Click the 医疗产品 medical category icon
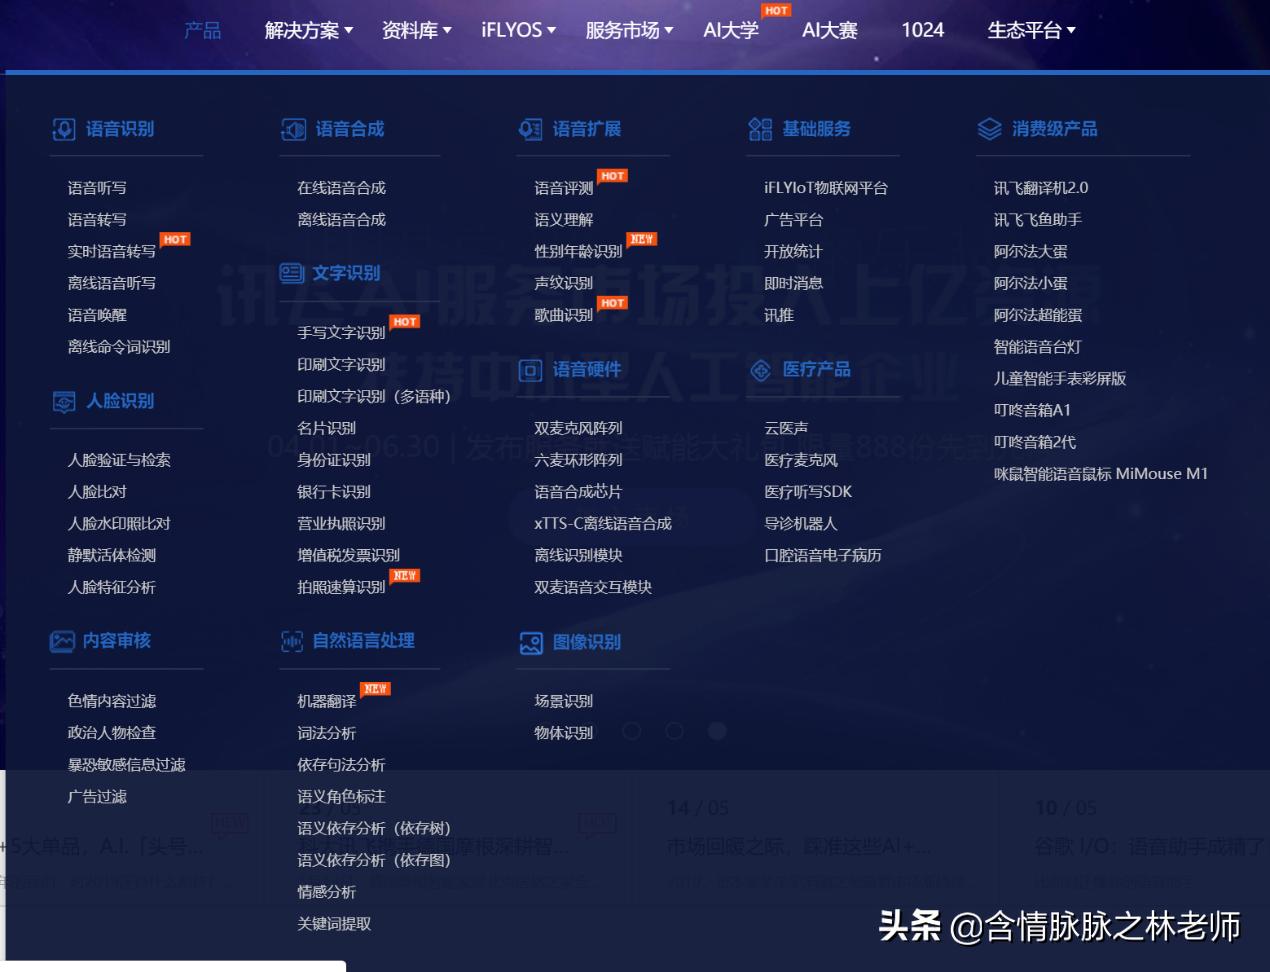 coord(760,370)
